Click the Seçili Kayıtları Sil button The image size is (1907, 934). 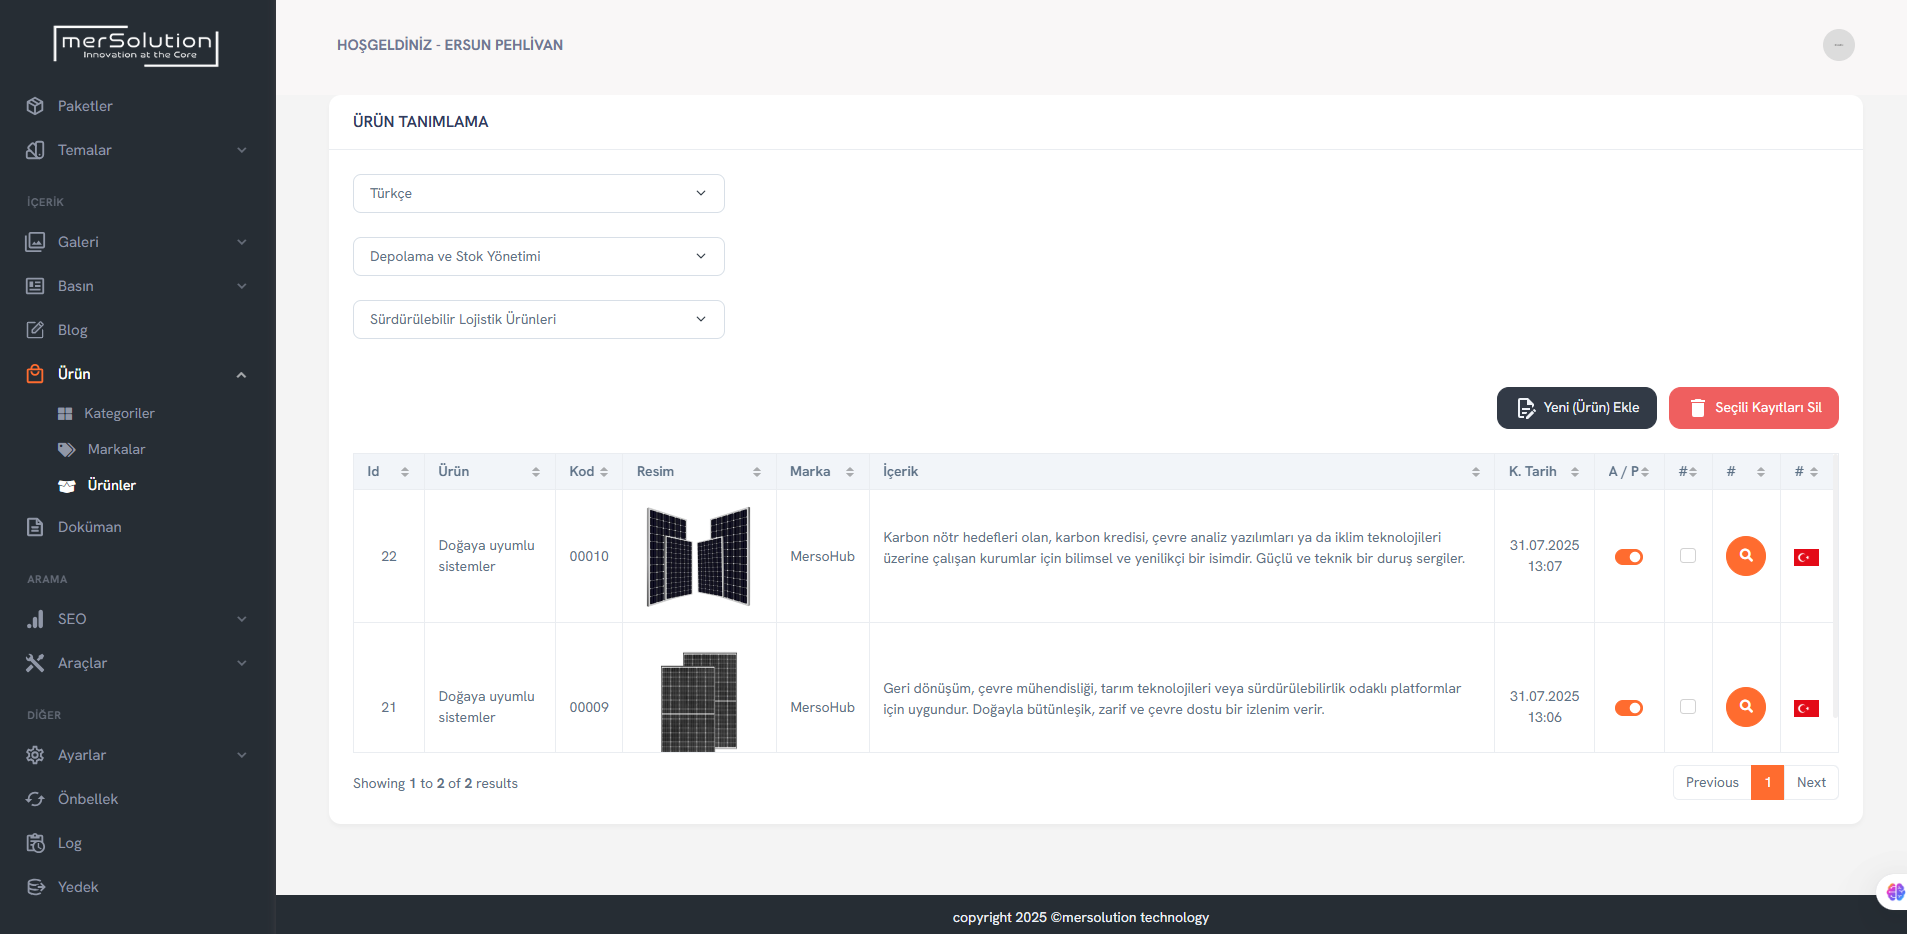[1753, 408]
